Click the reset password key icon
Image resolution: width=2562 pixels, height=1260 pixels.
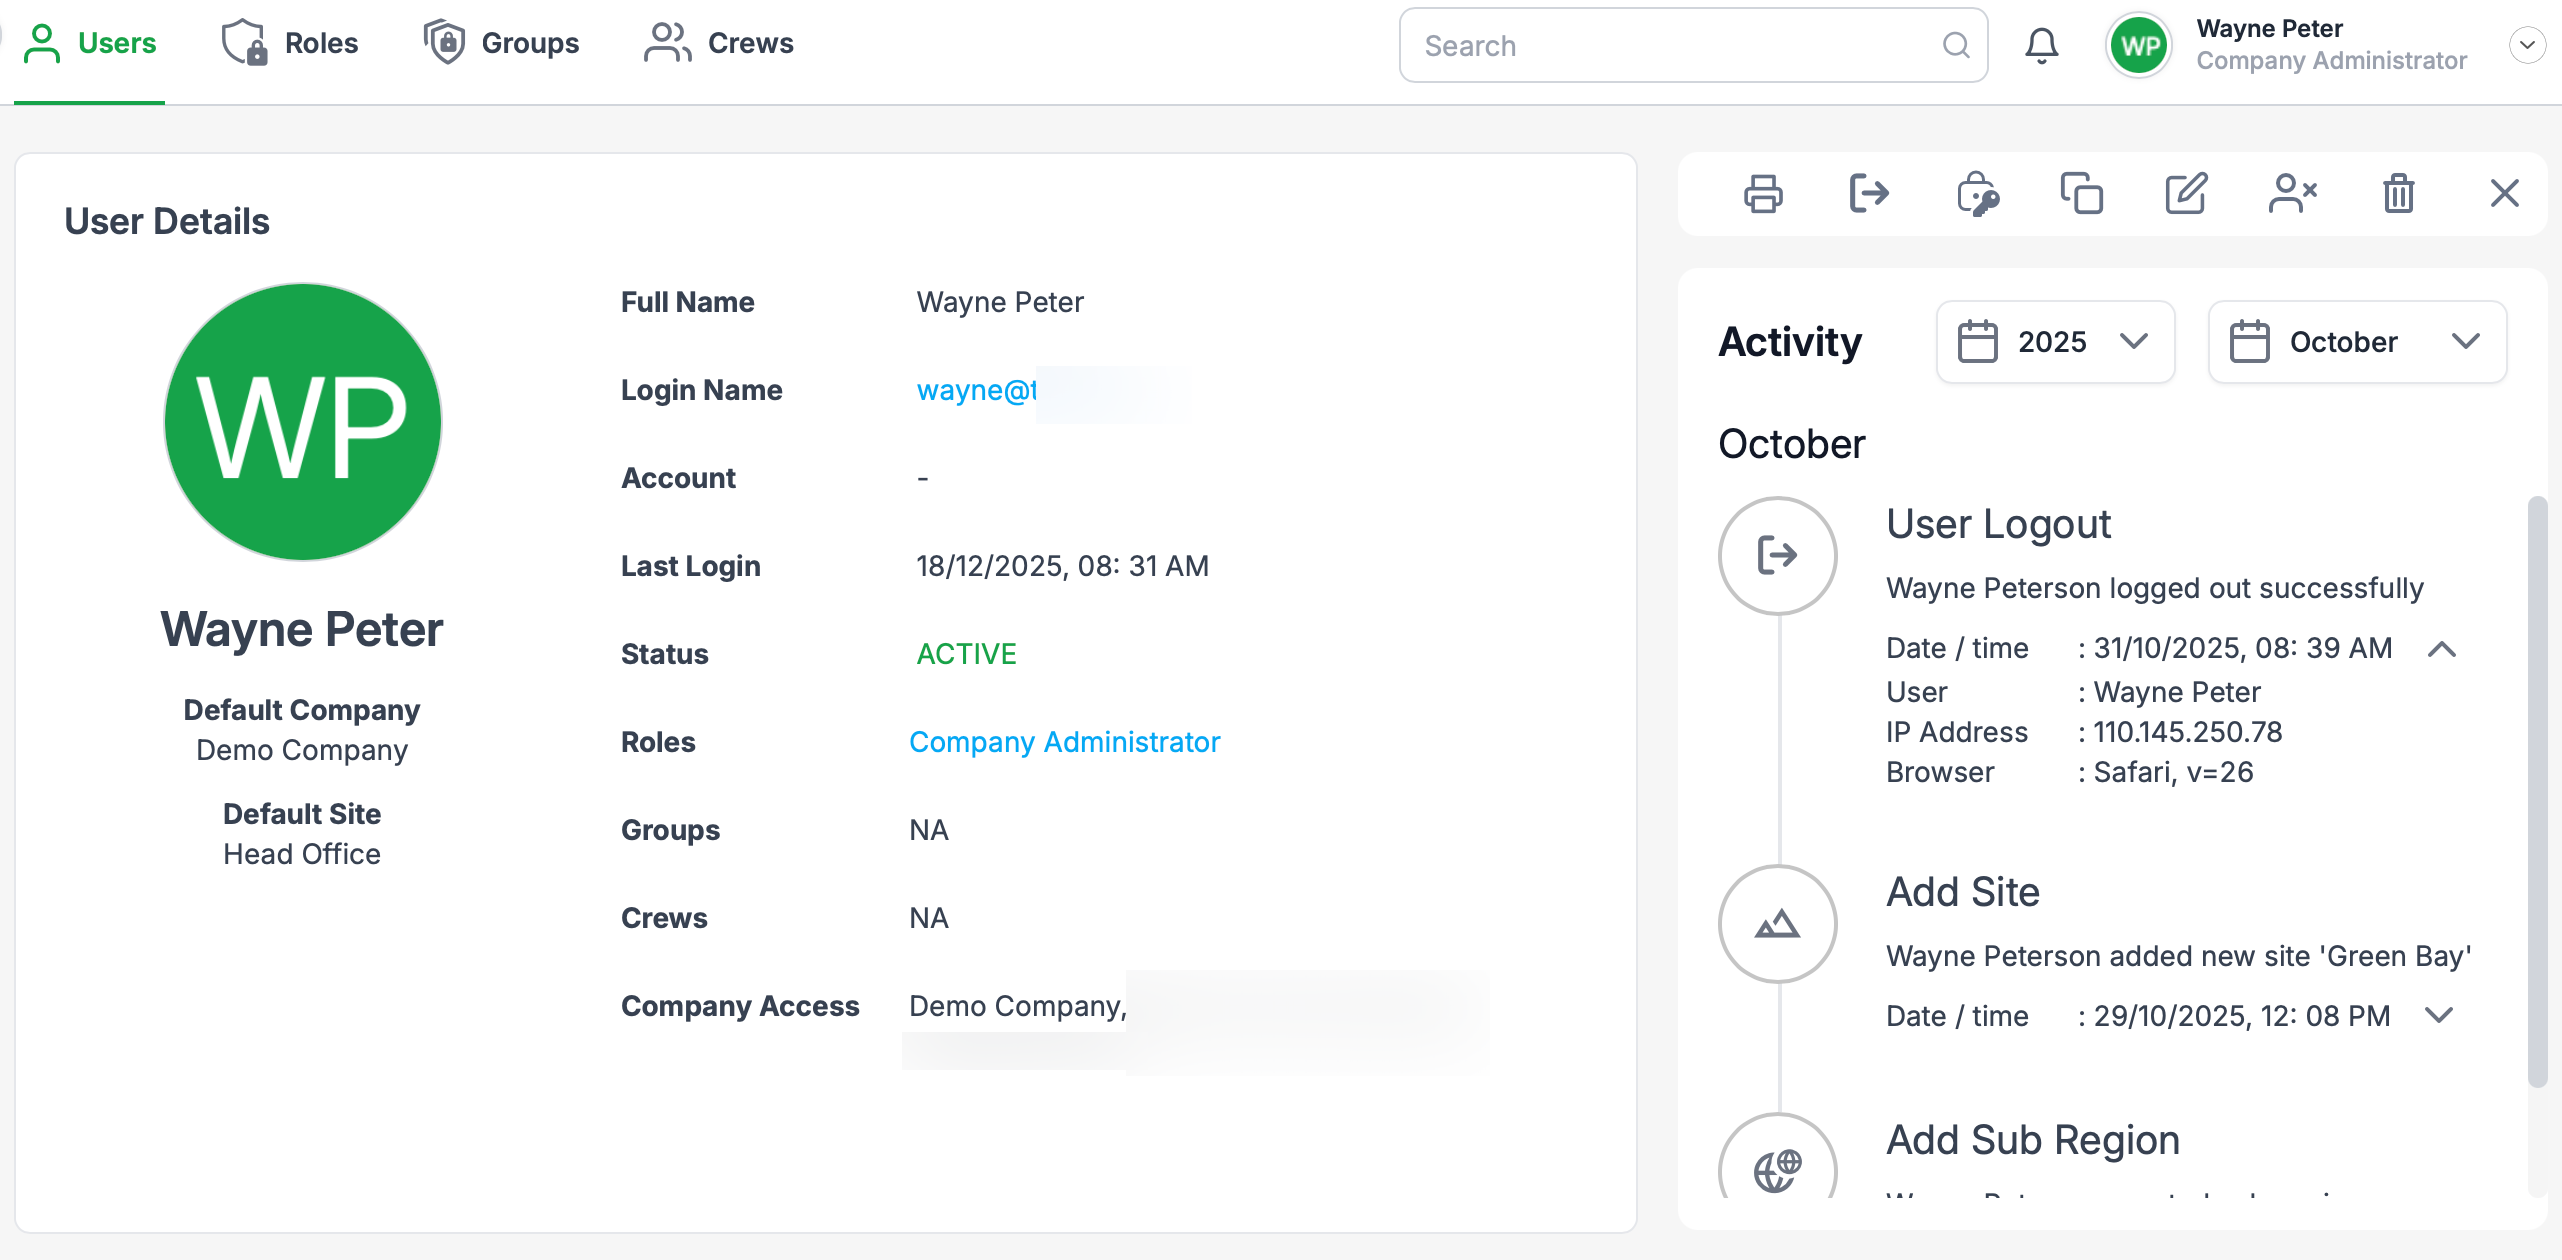tap(1976, 194)
